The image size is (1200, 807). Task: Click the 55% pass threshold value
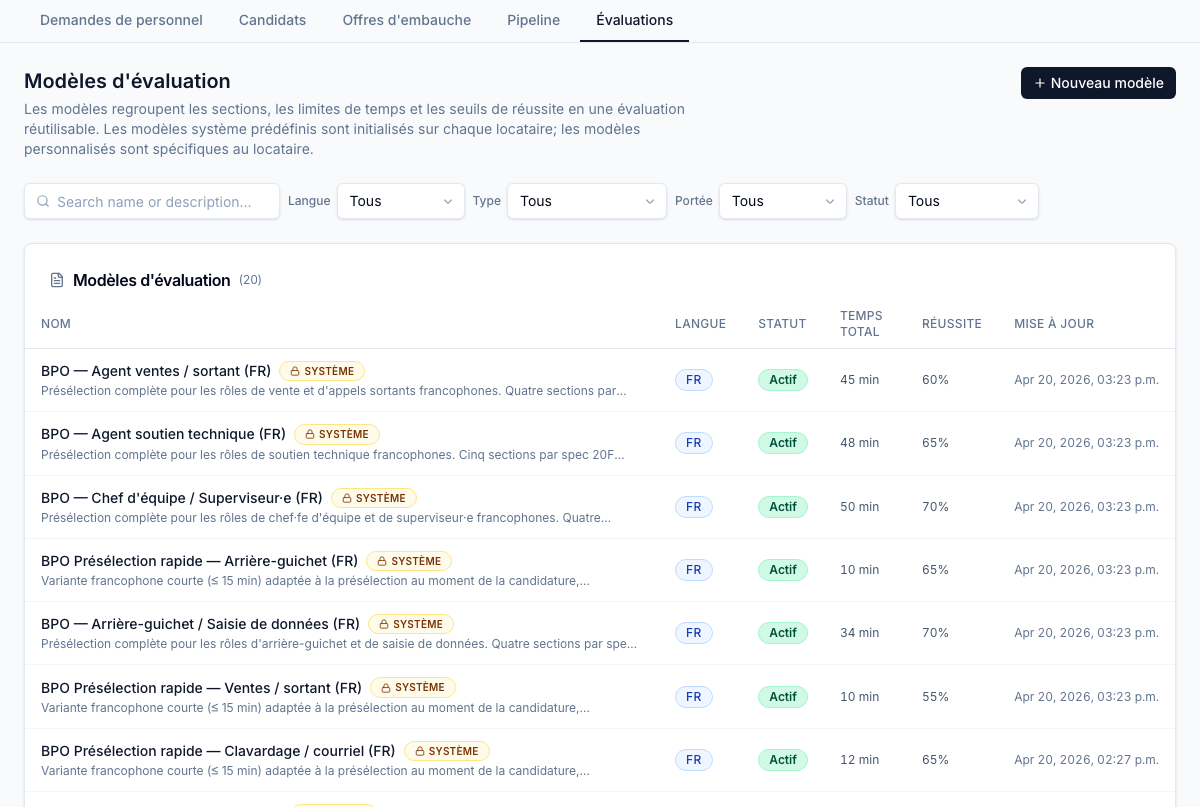[936, 697]
